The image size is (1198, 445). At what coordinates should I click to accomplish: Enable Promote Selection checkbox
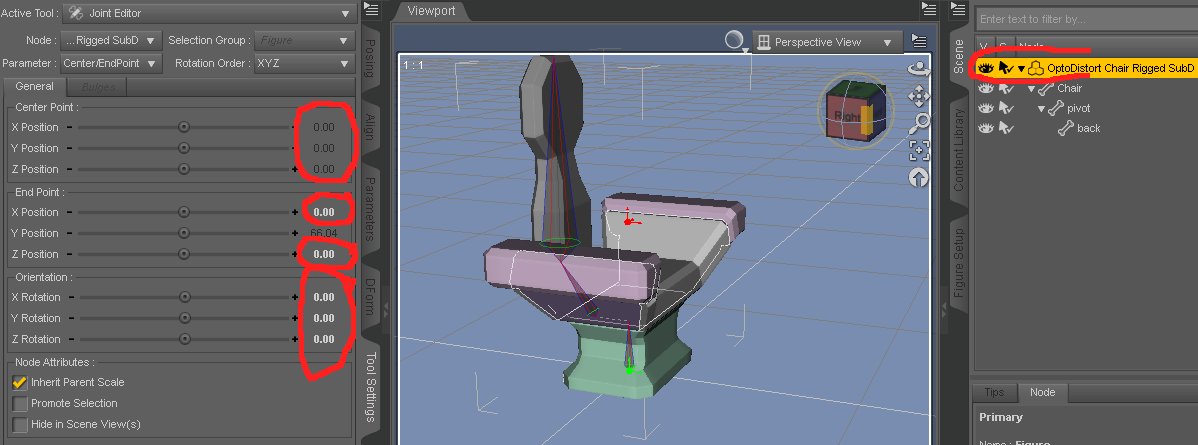coord(20,403)
